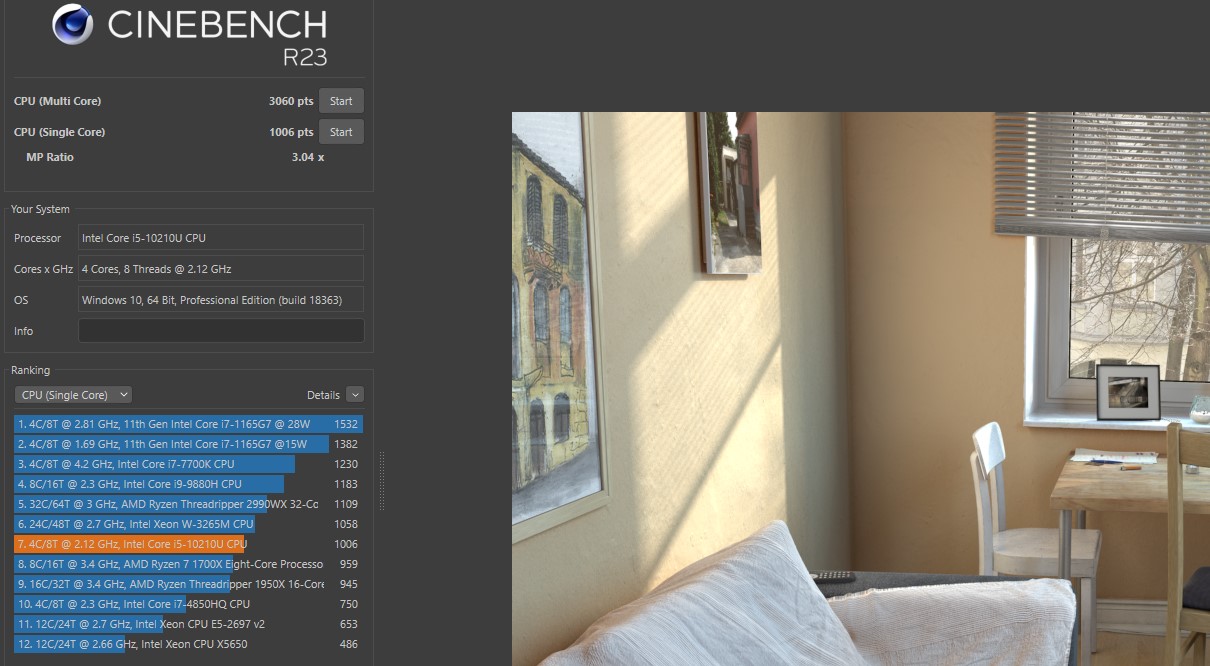1210x666 pixels.
Task: Click the Cores x GHz value field
Action: tap(221, 269)
